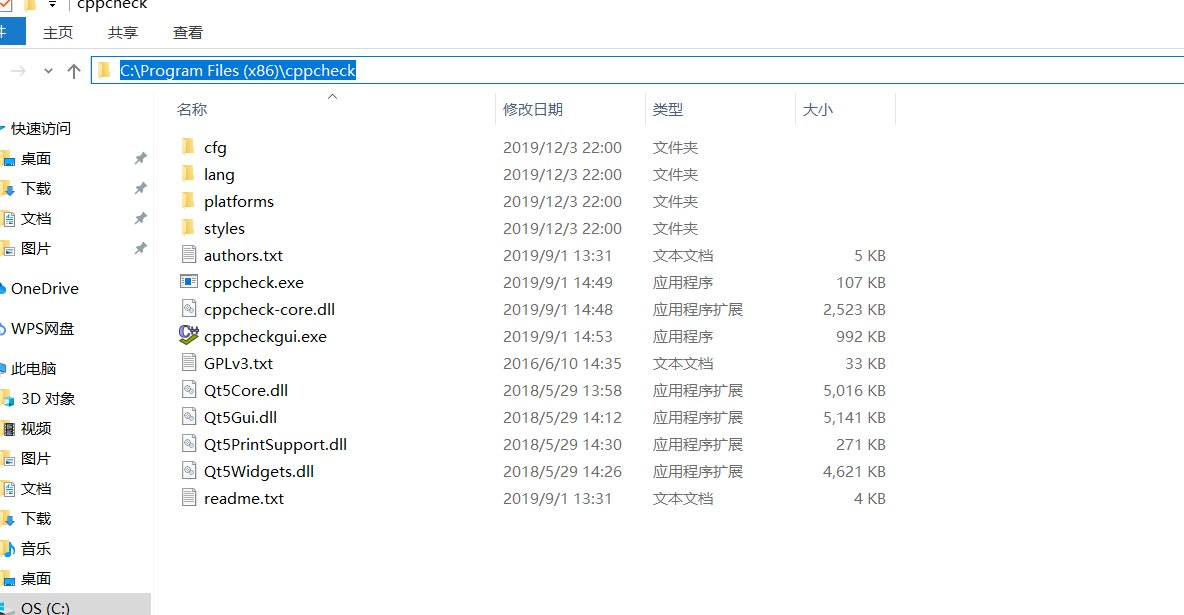Click the forward navigation arrow
Viewport: 1184px width, 615px height.
[x=19, y=71]
